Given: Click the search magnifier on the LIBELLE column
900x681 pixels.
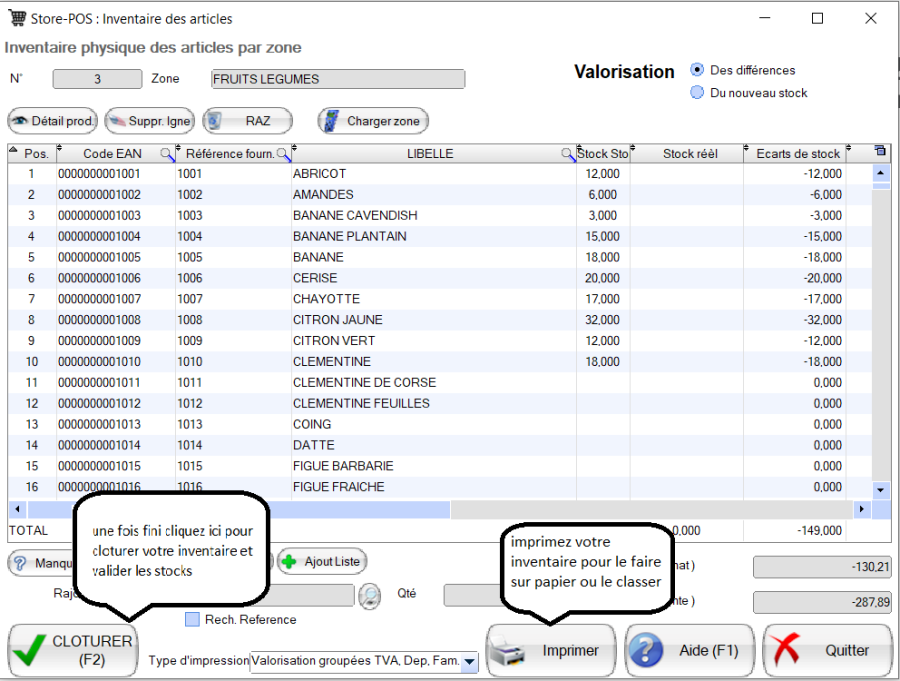Looking at the screenshot, I should pyautogui.click(x=568, y=152).
